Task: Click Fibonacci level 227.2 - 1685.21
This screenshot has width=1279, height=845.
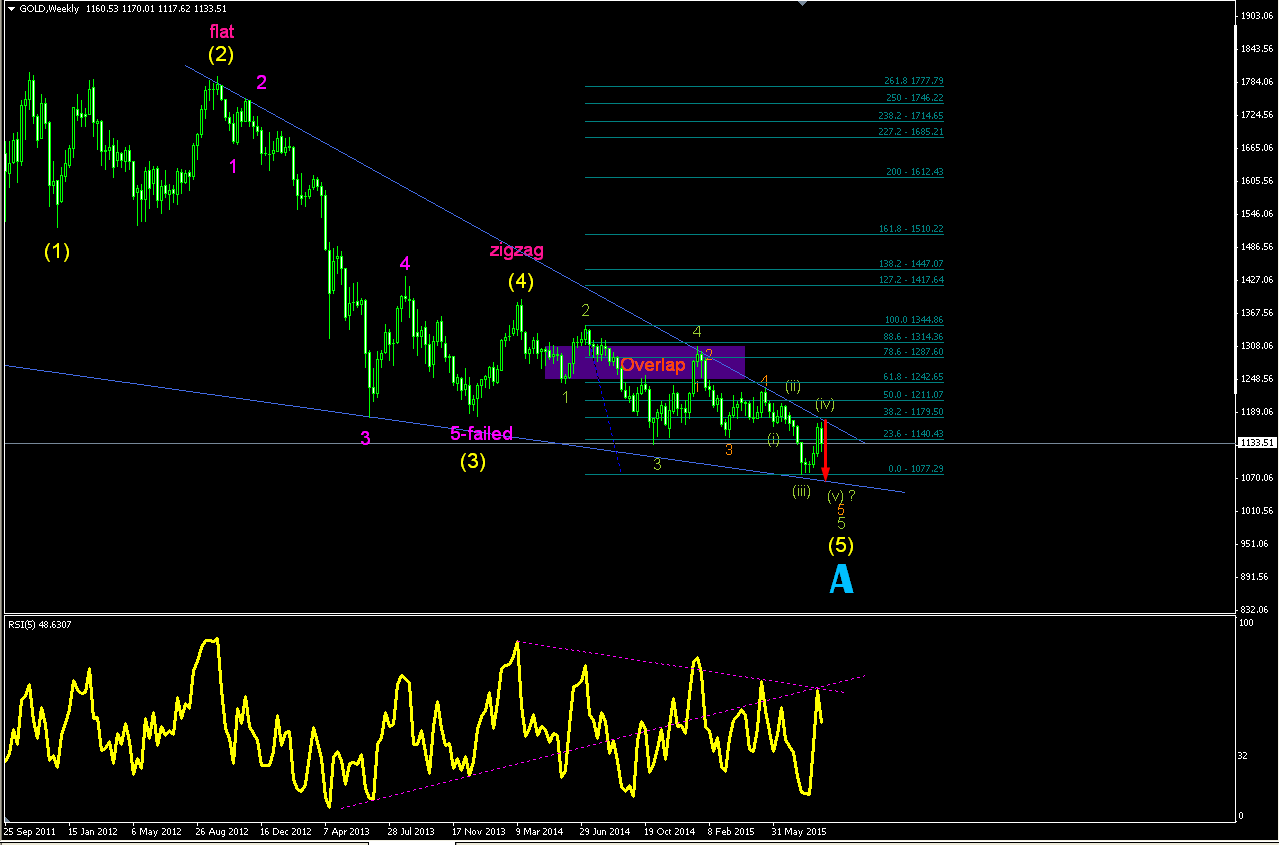Action: point(911,131)
